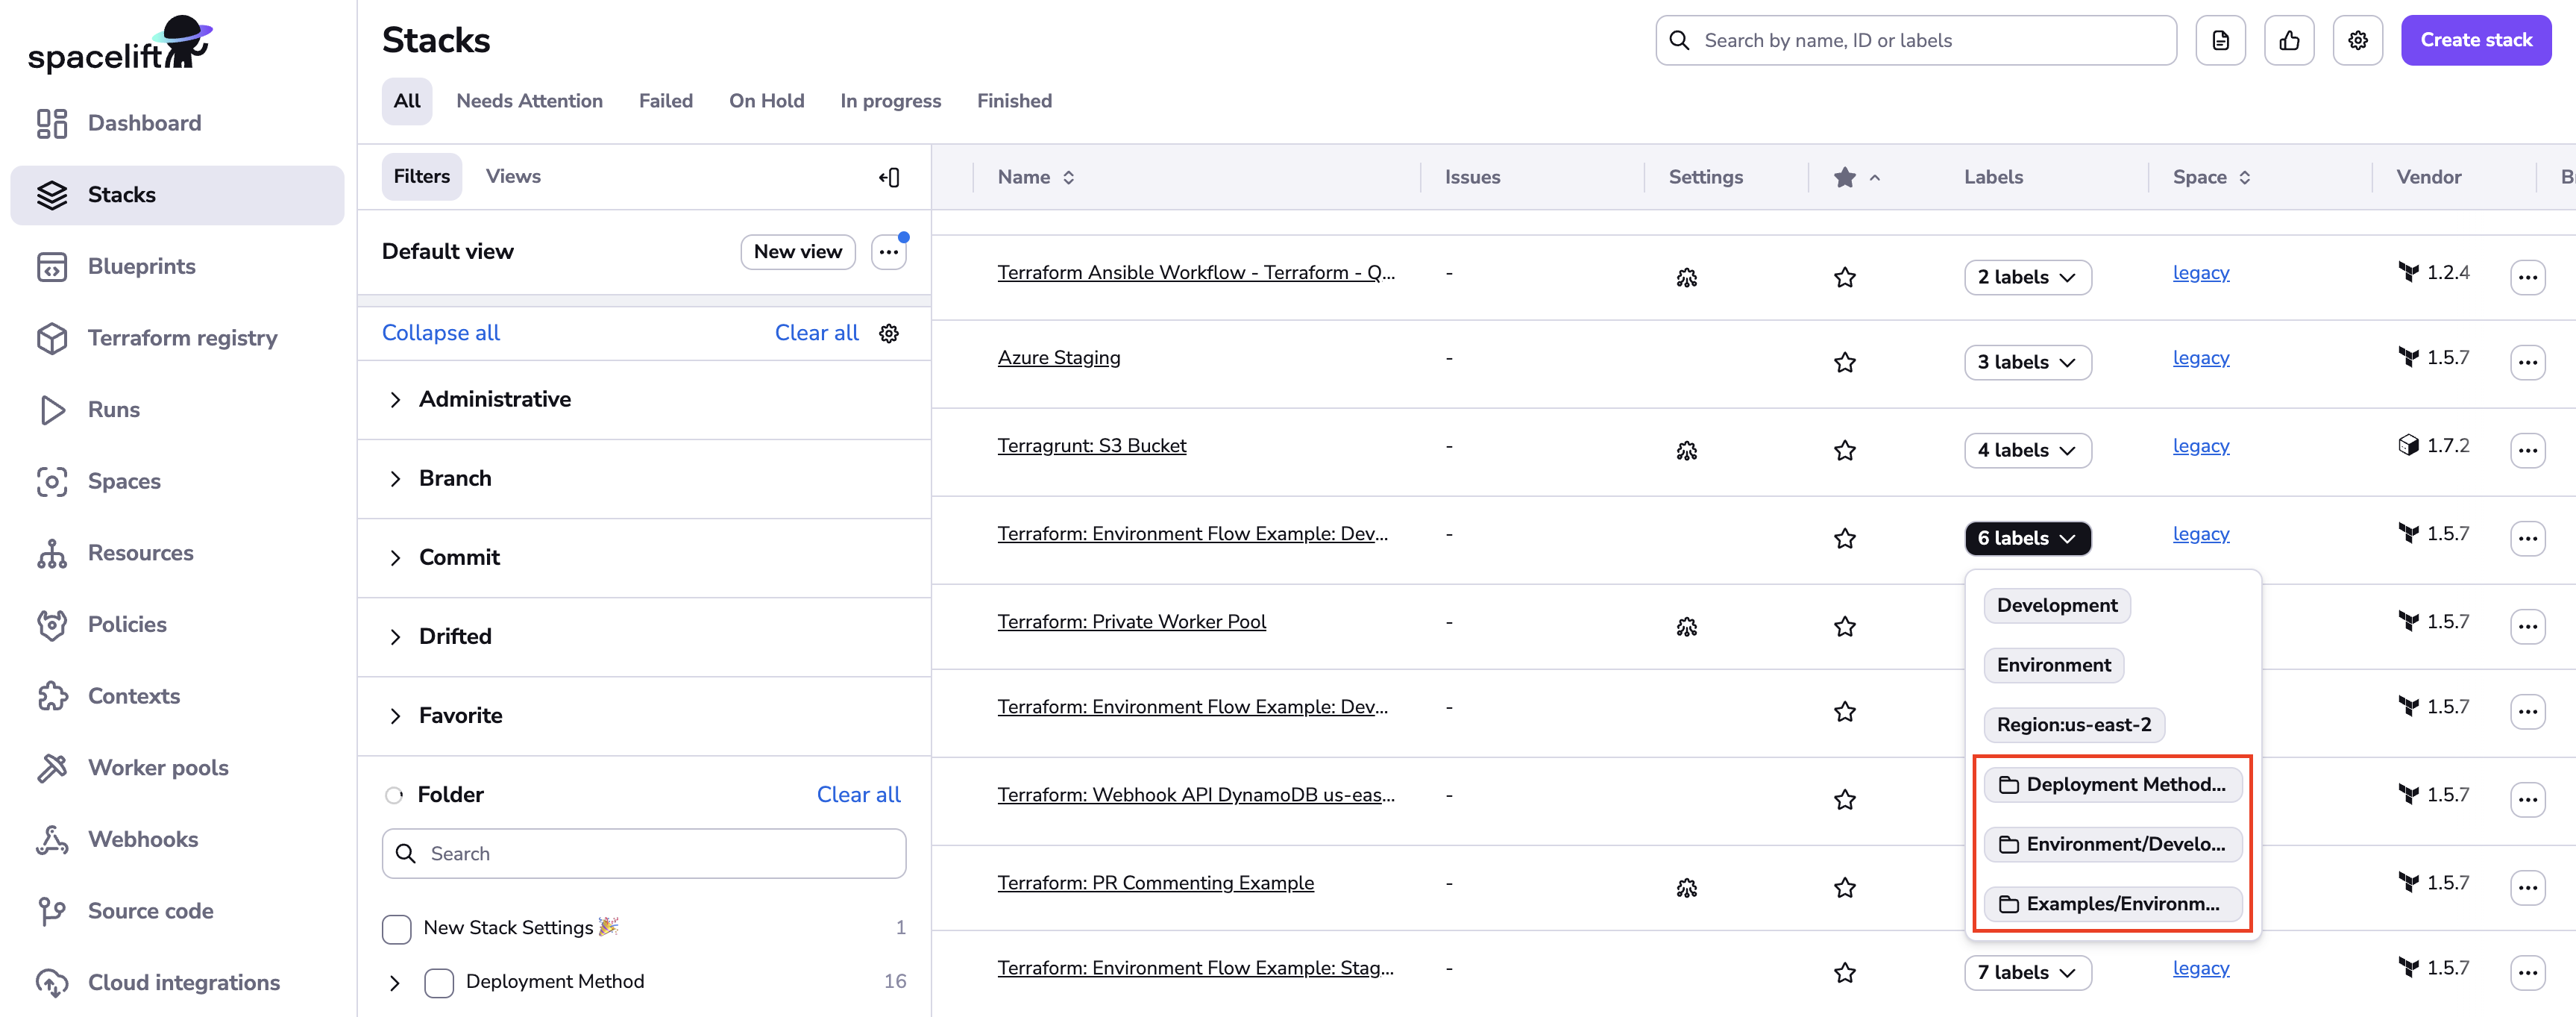
Task: Check the New Stack Settings folder checkbox
Action: 397,928
